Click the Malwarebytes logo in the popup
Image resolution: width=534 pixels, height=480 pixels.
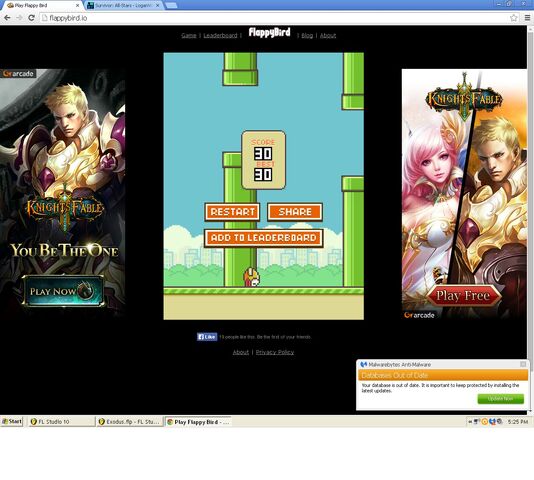pos(364,365)
